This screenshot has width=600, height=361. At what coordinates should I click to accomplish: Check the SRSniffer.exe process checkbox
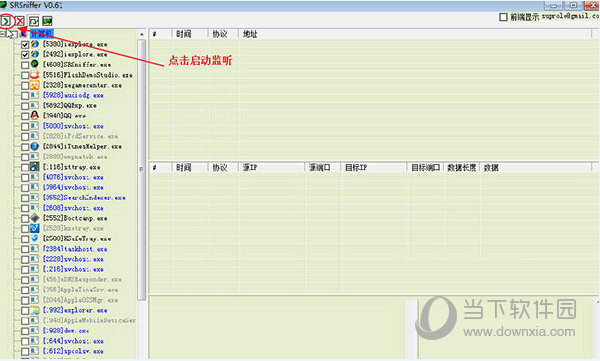25,65
